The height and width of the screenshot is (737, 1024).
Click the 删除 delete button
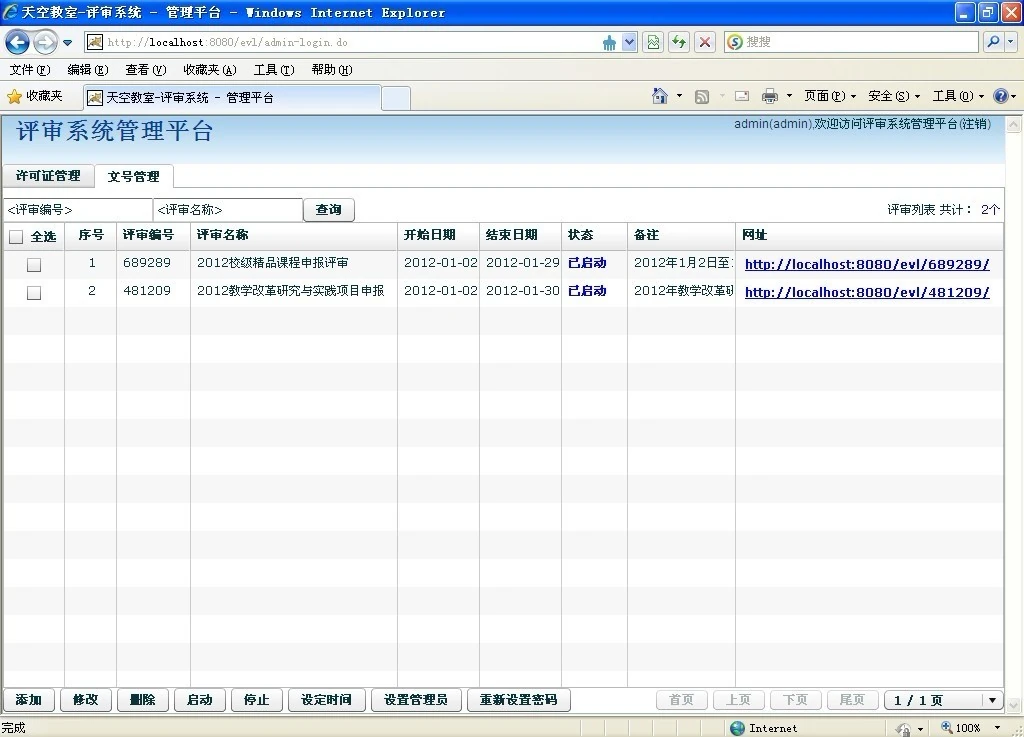143,700
